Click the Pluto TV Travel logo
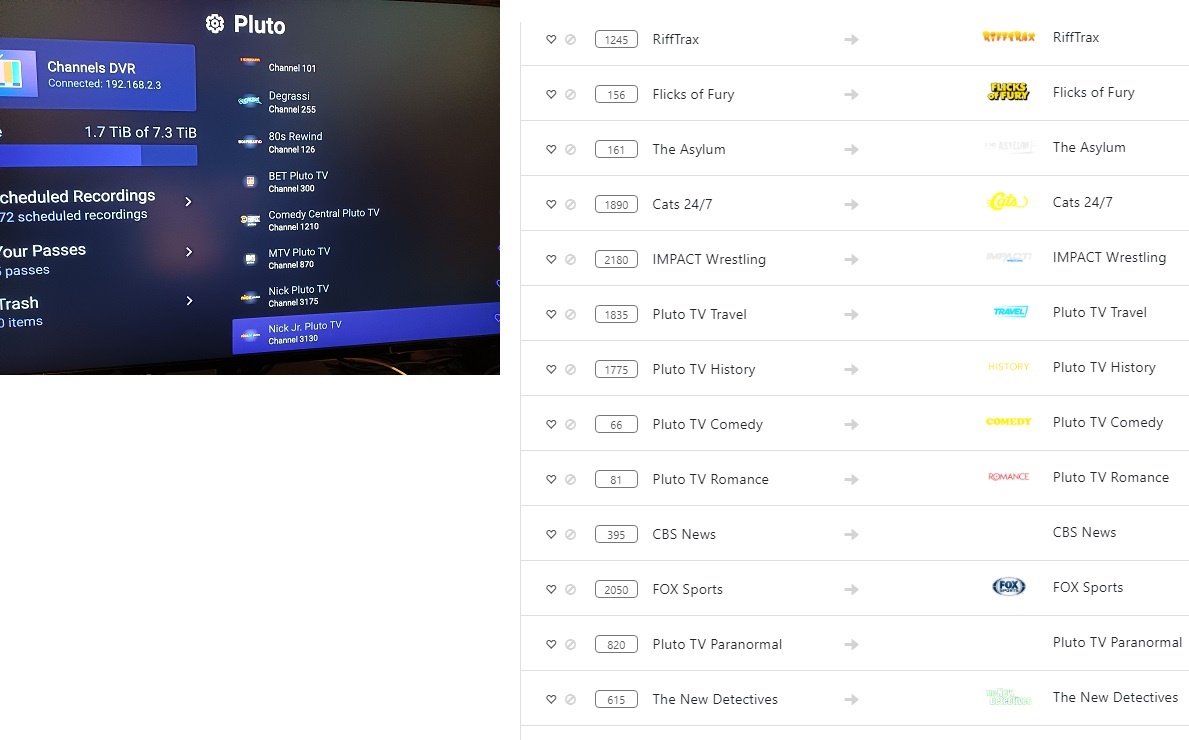 tap(1010, 312)
